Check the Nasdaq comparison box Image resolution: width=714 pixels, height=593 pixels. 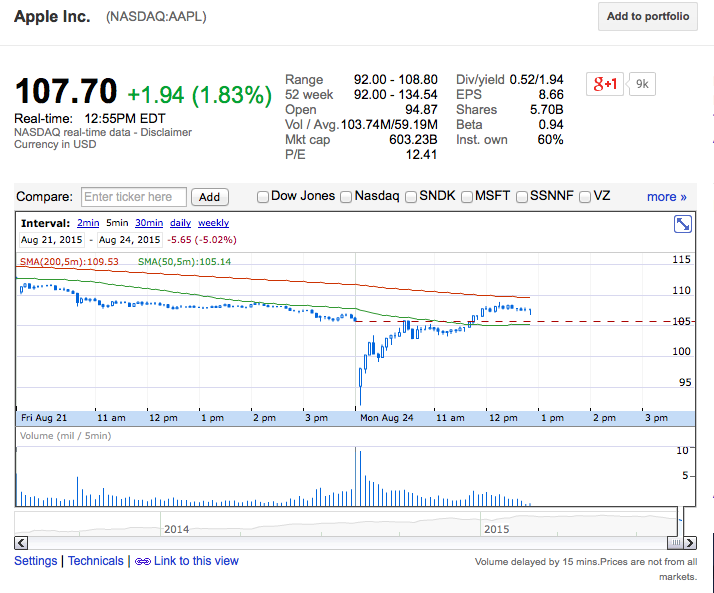click(346, 197)
